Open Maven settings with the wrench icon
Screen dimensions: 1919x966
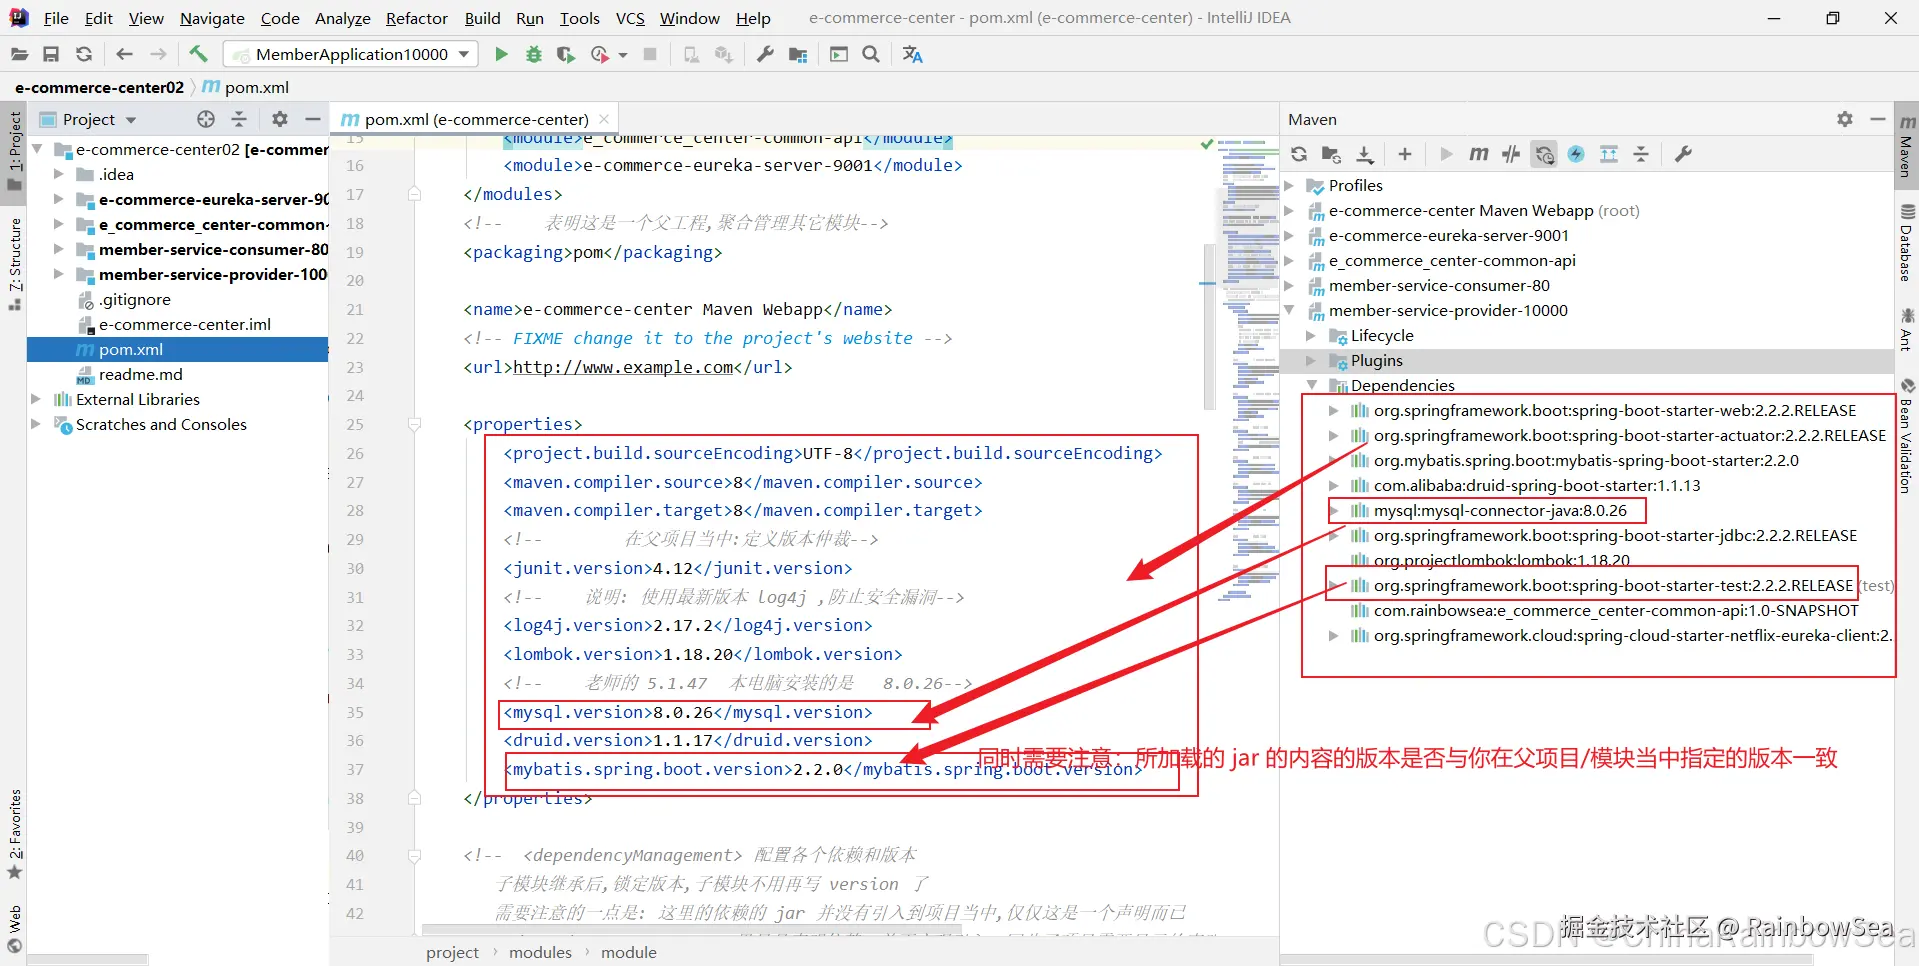(1684, 154)
